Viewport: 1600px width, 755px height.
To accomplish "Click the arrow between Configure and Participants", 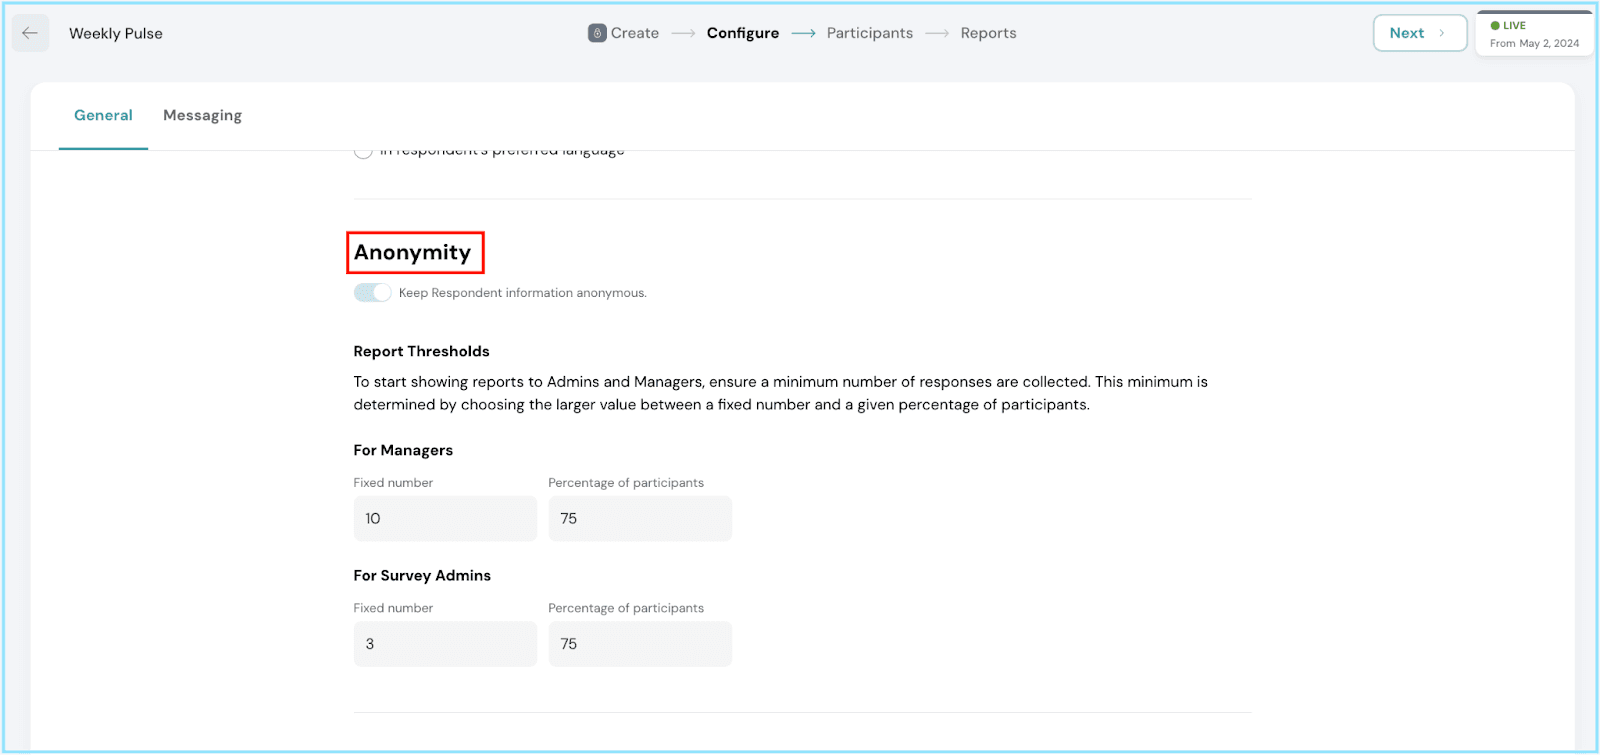I will tap(803, 33).
